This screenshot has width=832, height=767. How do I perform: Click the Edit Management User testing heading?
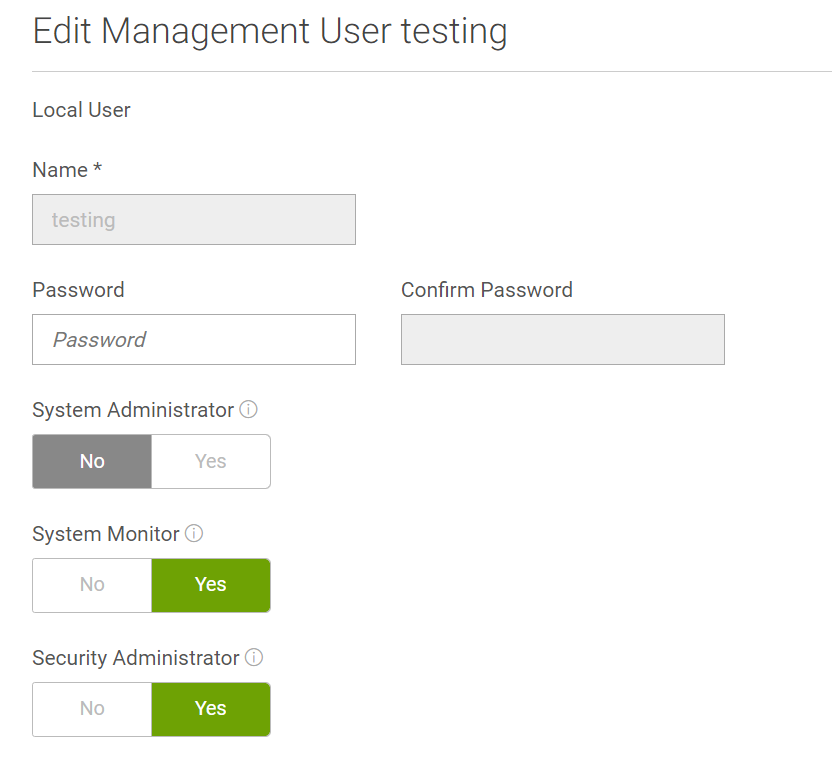click(270, 31)
